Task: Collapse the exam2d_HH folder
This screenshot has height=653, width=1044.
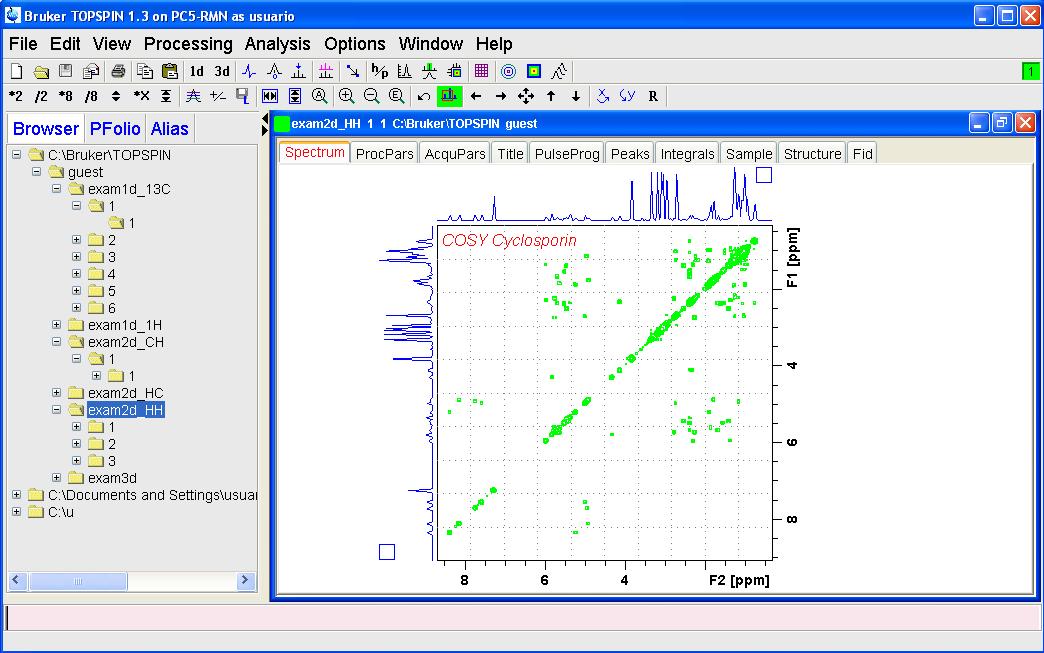Action: [57, 410]
